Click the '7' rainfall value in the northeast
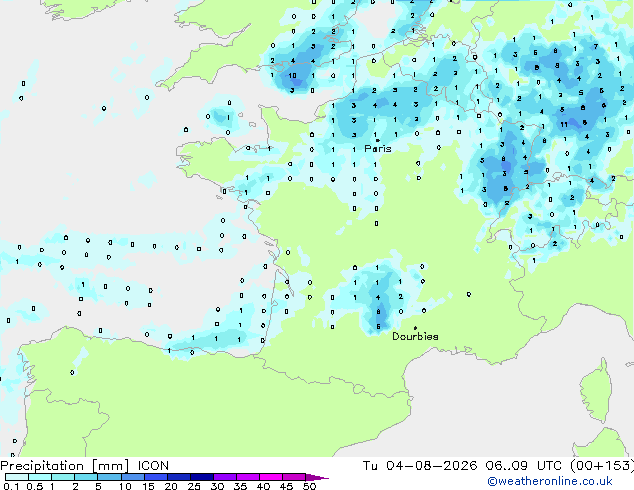This screenshot has width=634, height=490. (596, 47)
